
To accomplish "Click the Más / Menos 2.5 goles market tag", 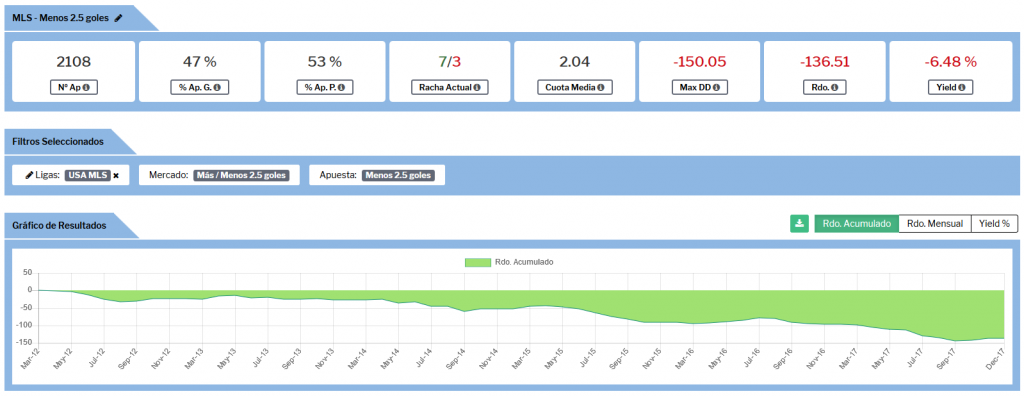I will (x=242, y=175).
